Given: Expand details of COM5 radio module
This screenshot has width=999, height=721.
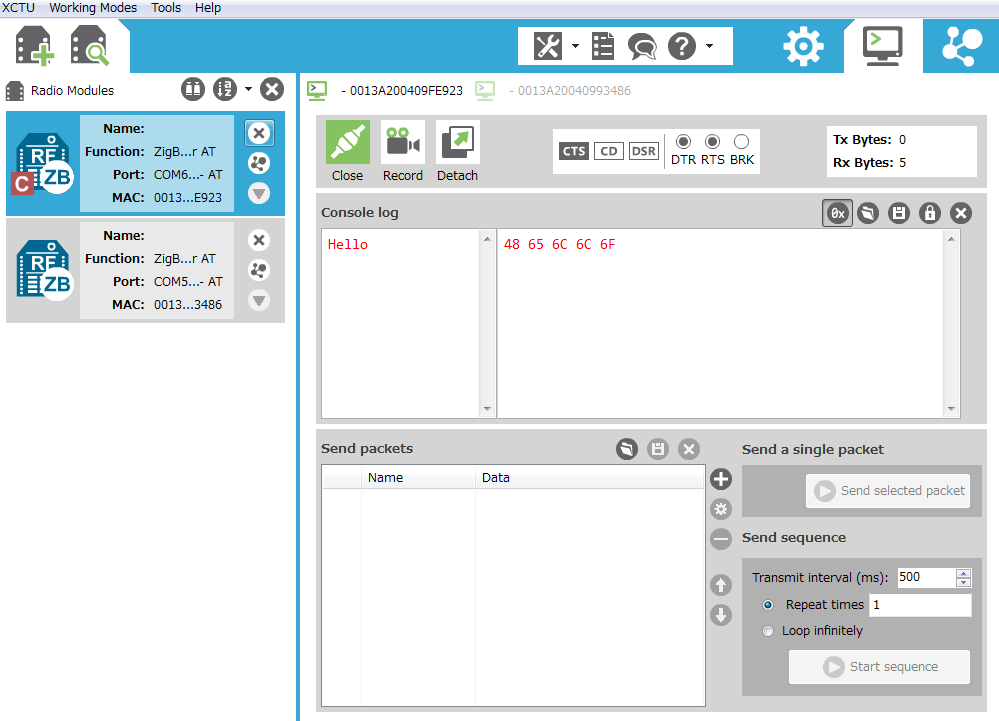Looking at the screenshot, I should [259, 300].
